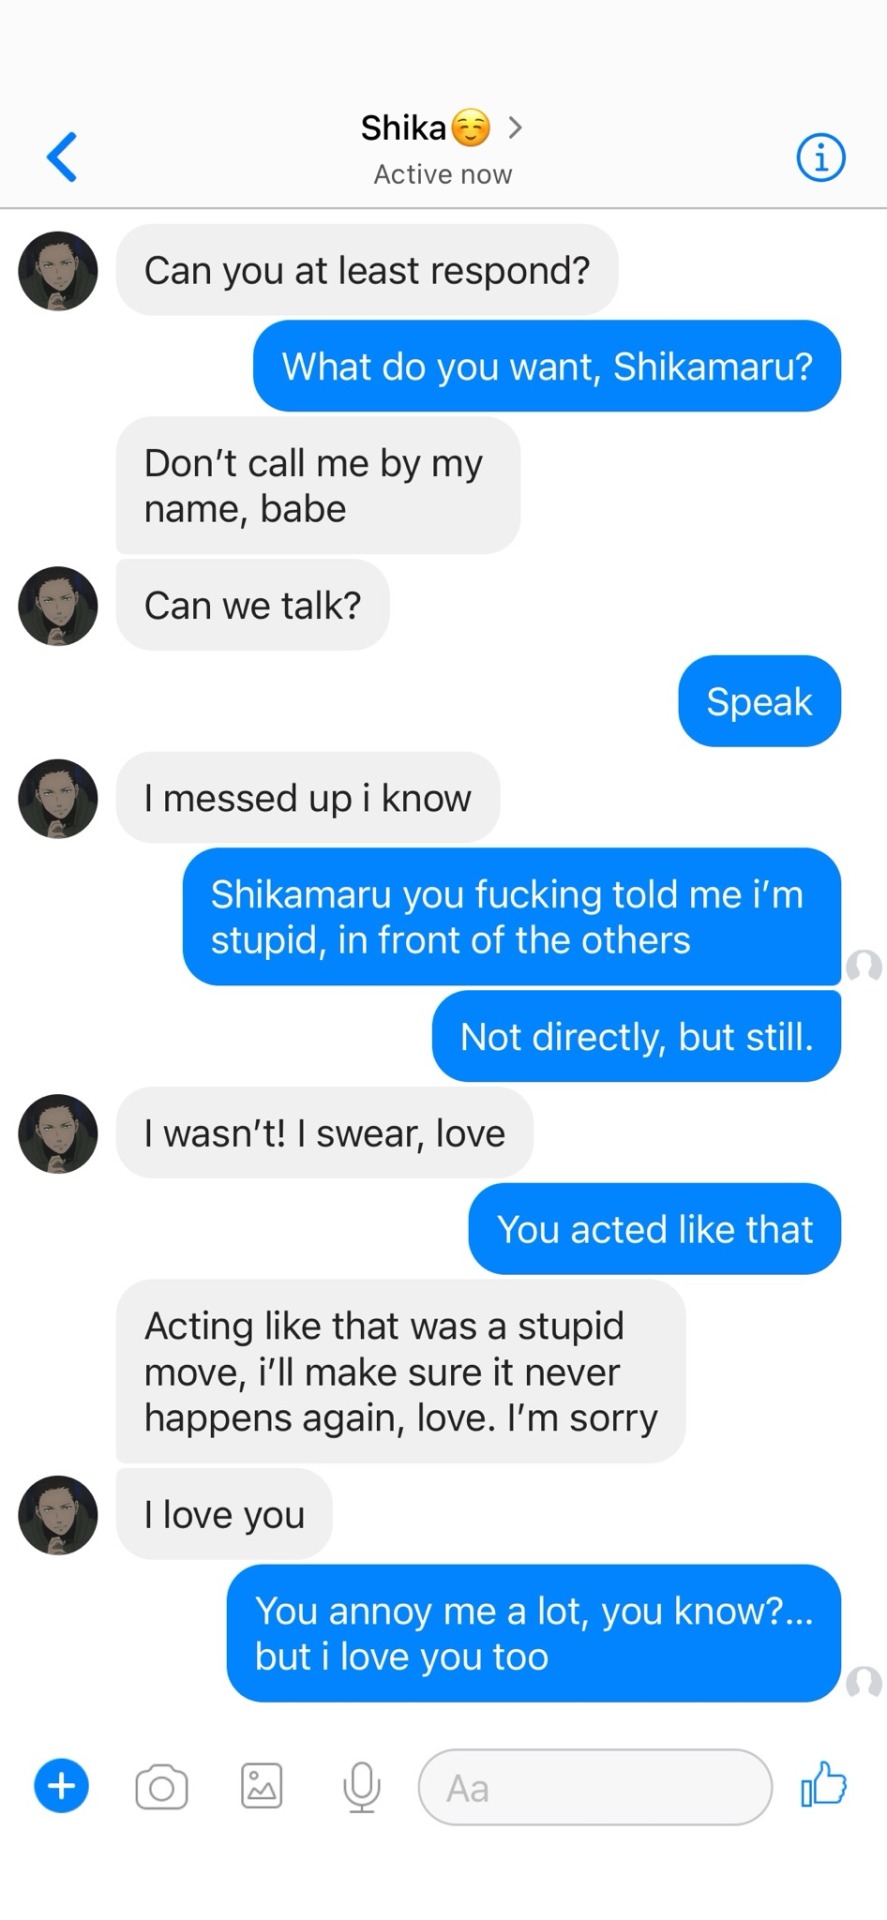Image resolution: width=887 pixels, height=1920 pixels.
Task: Tap the "I messed up i know" message
Action: 307,798
